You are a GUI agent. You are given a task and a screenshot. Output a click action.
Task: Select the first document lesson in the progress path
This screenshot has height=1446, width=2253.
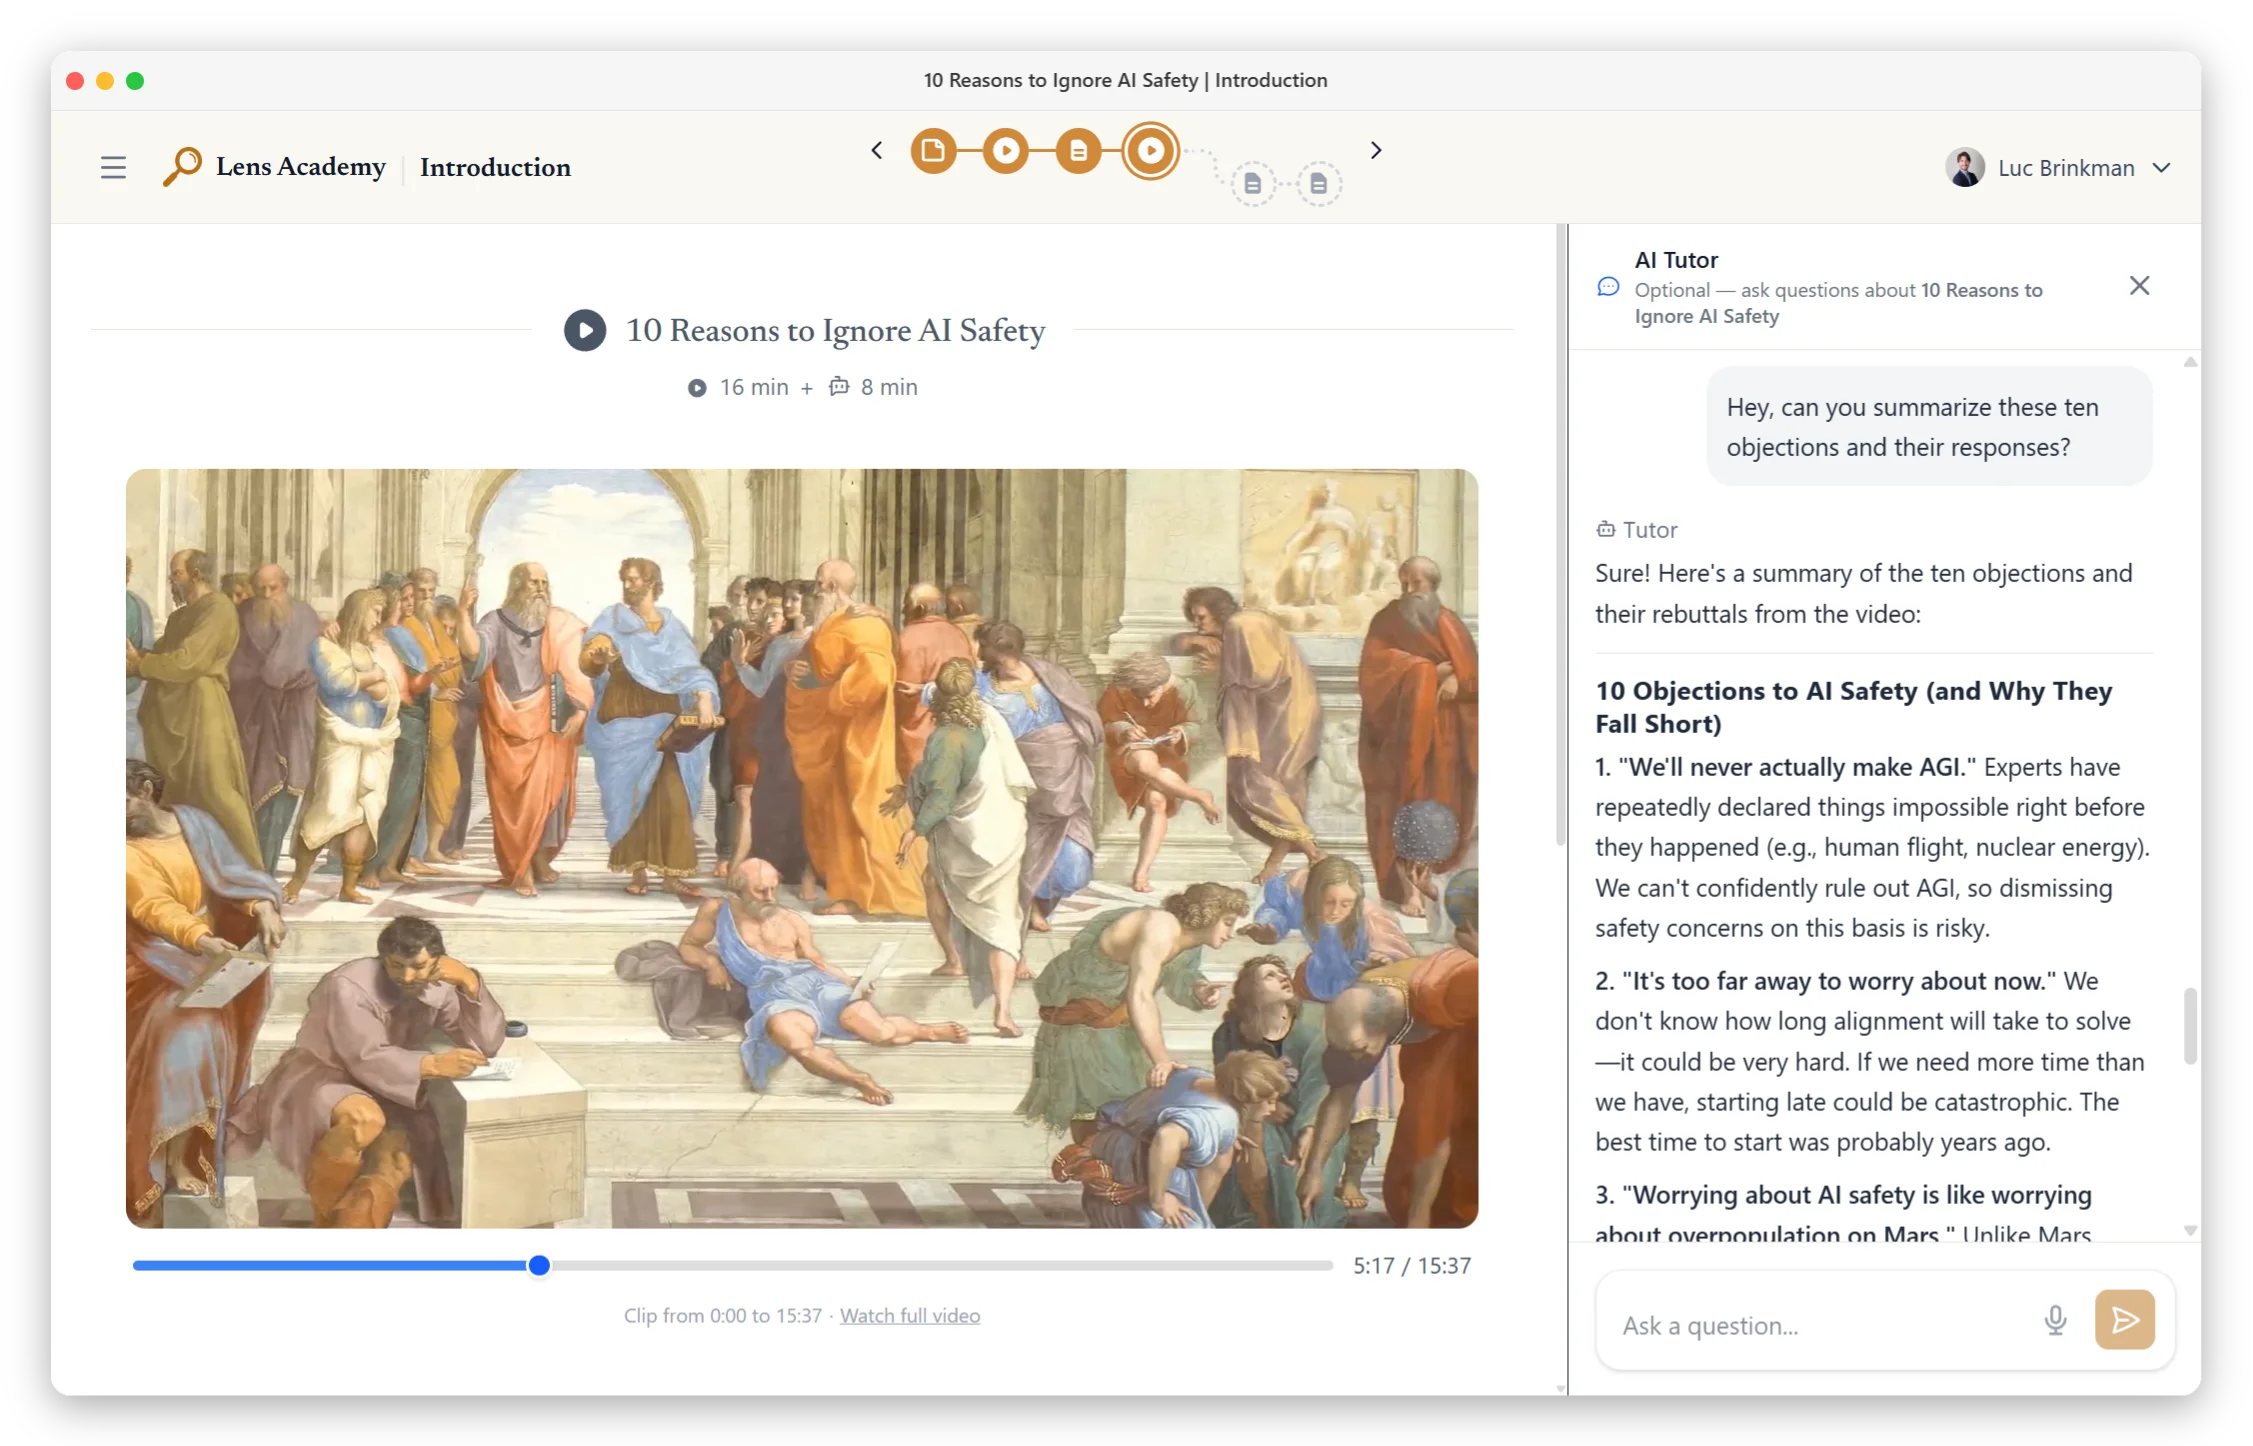point(934,150)
